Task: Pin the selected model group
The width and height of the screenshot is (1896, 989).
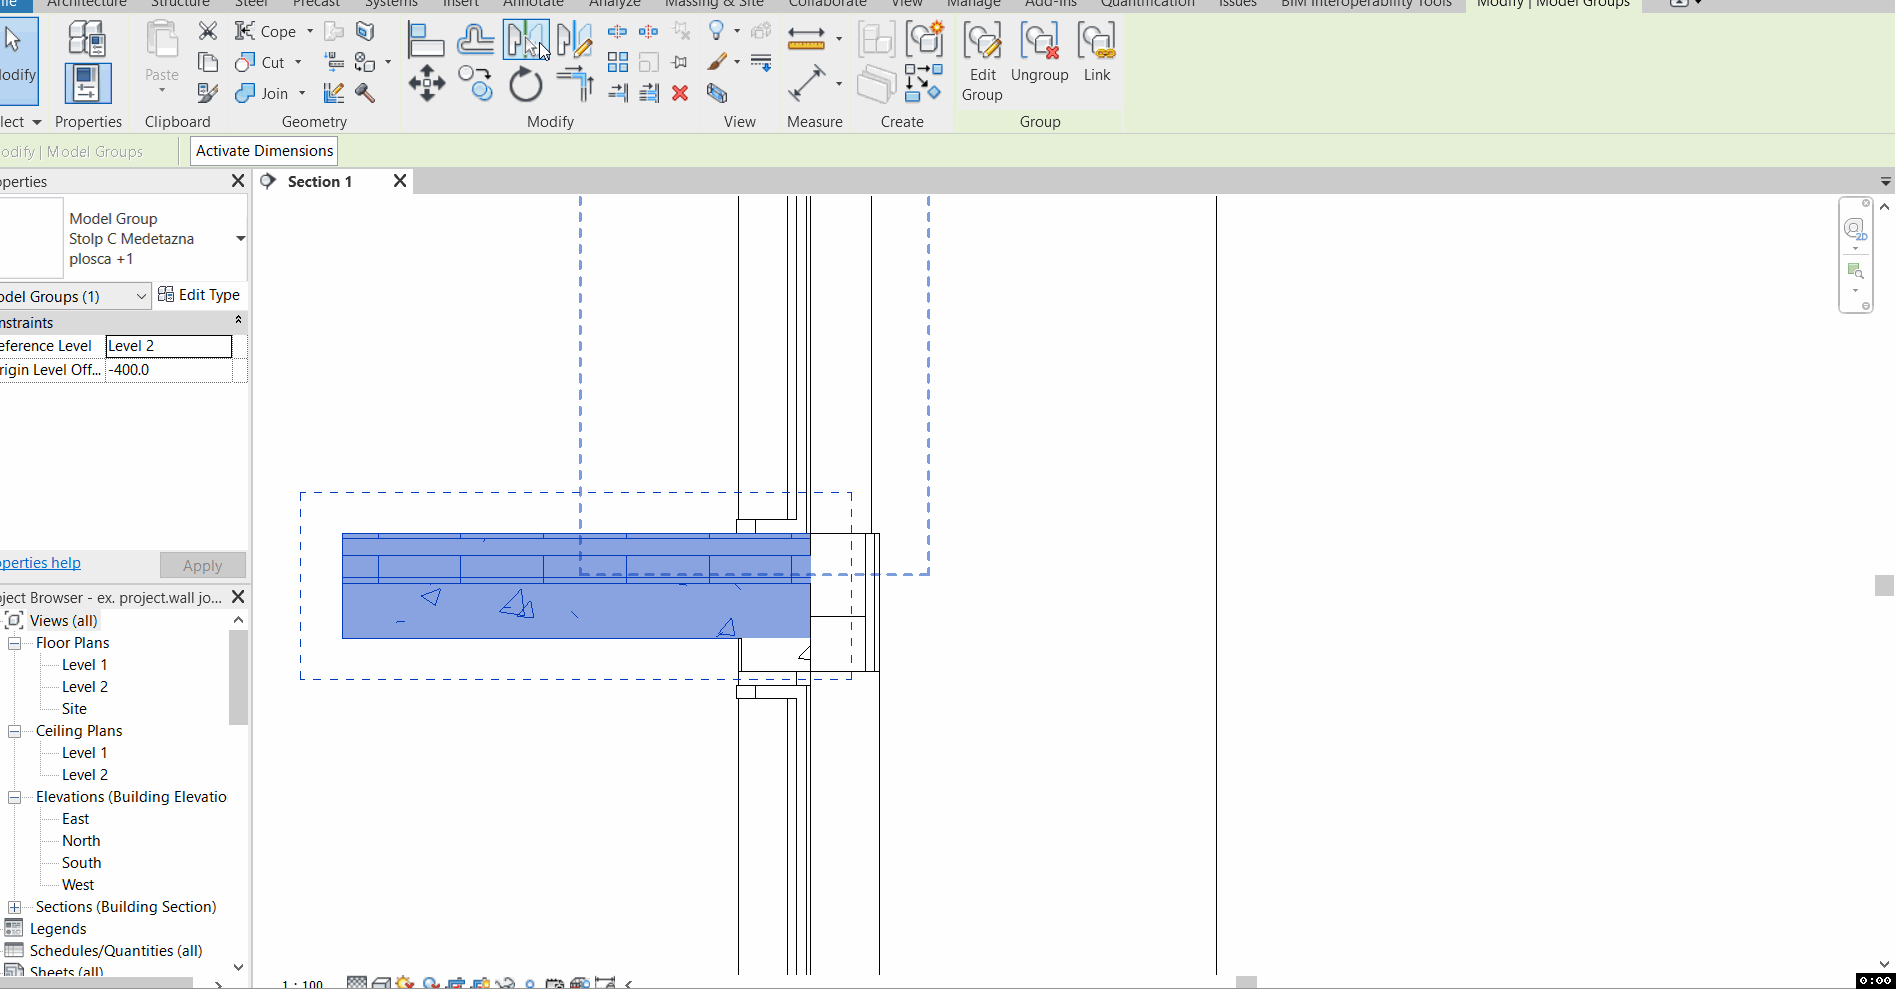Action: pos(680,61)
